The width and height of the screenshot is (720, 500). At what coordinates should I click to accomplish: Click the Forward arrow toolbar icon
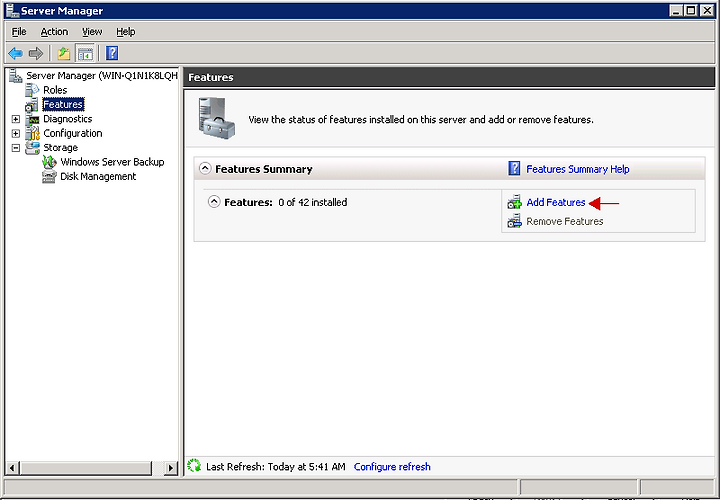point(35,53)
